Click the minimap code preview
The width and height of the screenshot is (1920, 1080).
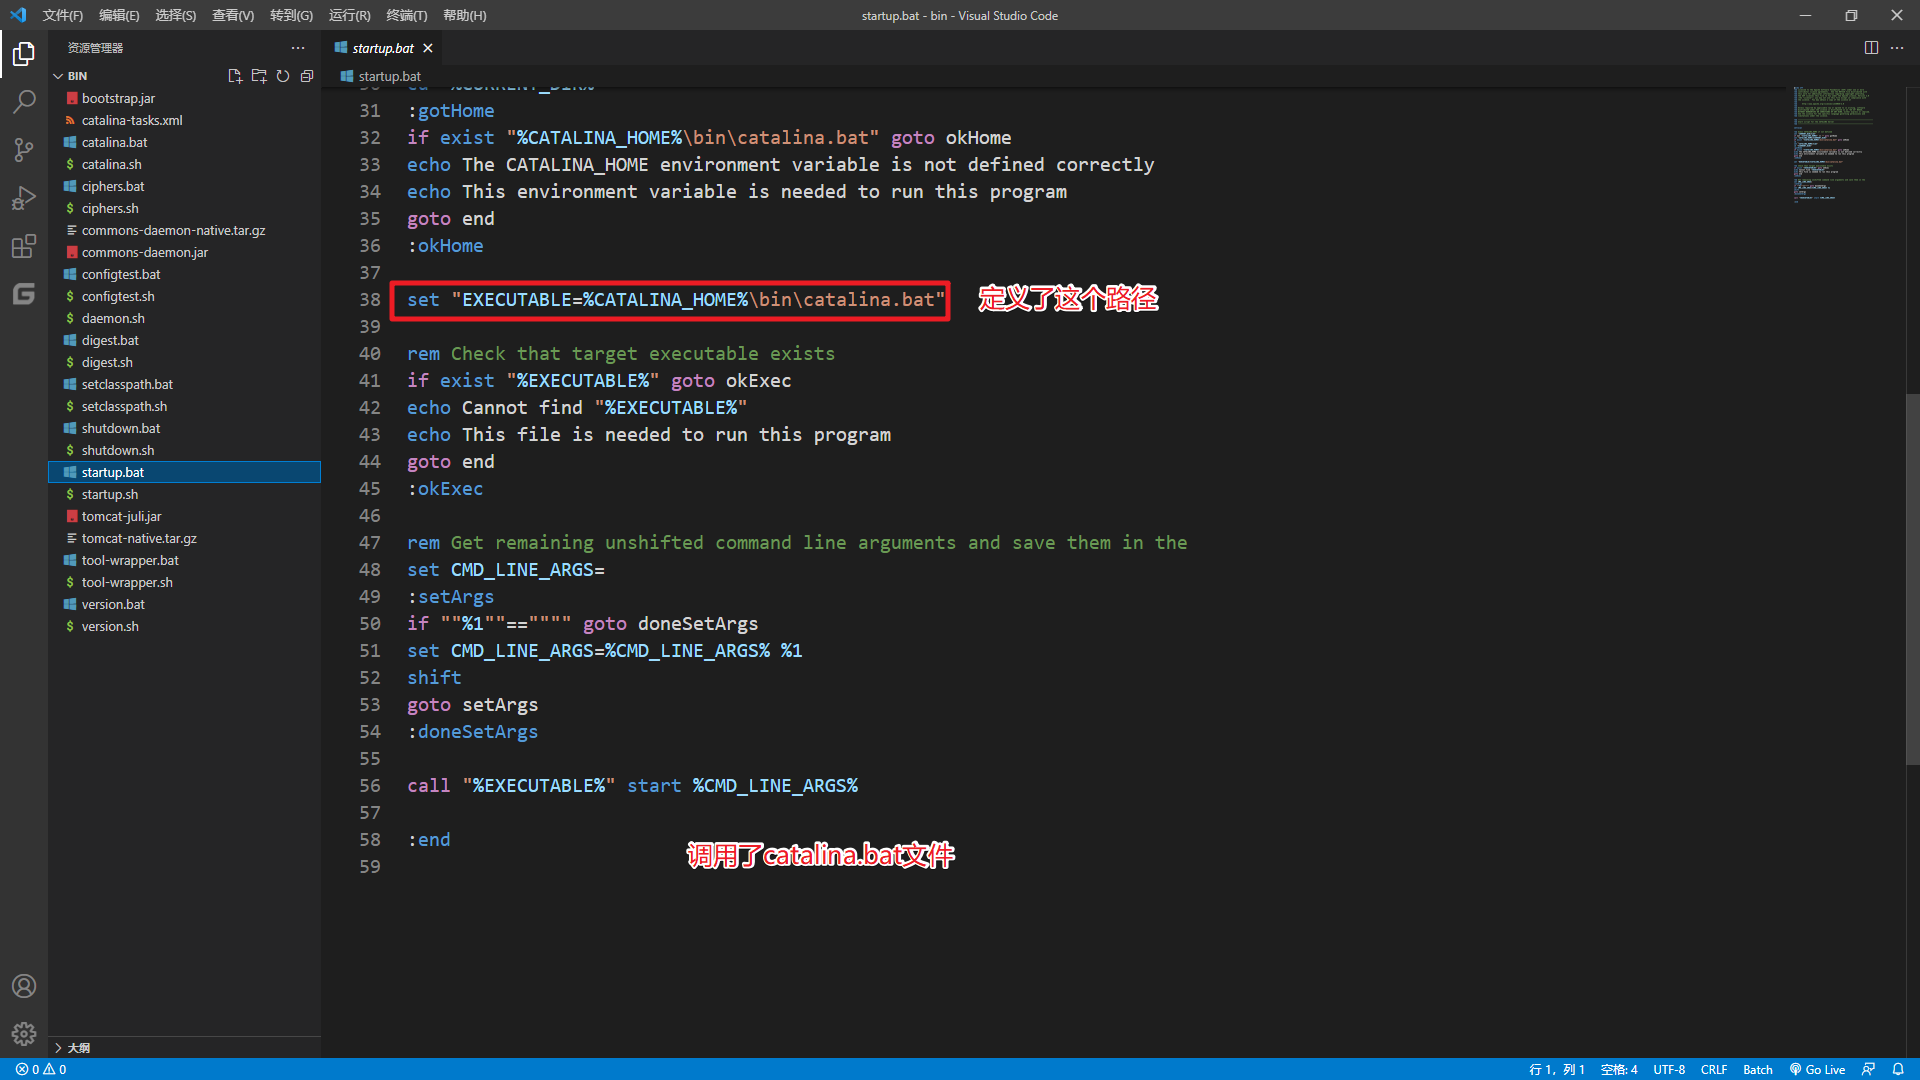pyautogui.click(x=1830, y=145)
